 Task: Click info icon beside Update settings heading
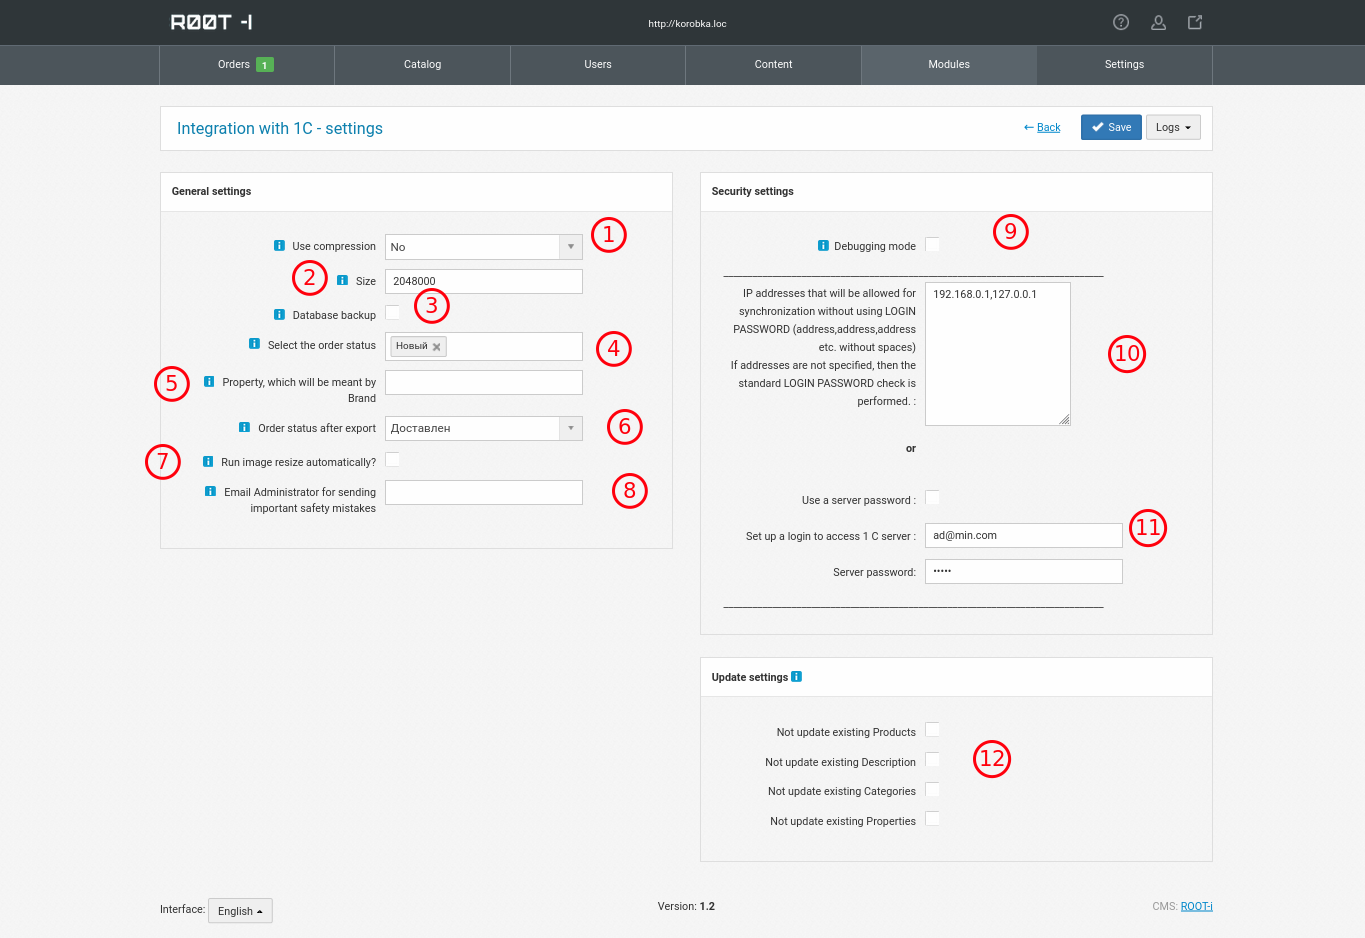coord(796,676)
